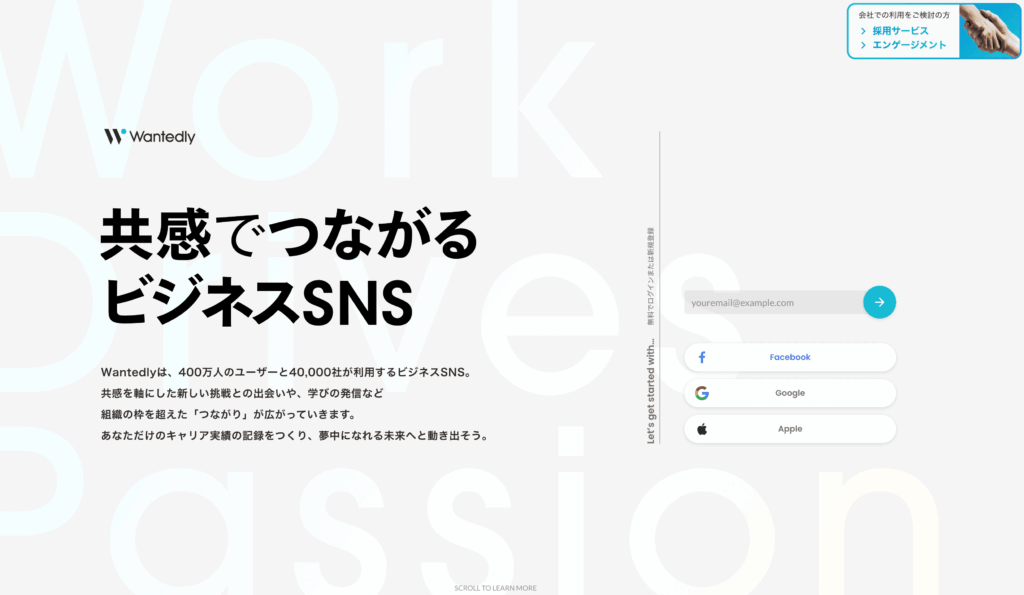This screenshot has width=1024, height=595.
Task: Click the 会社での利用をご検討の方 text
Action: 904,14
